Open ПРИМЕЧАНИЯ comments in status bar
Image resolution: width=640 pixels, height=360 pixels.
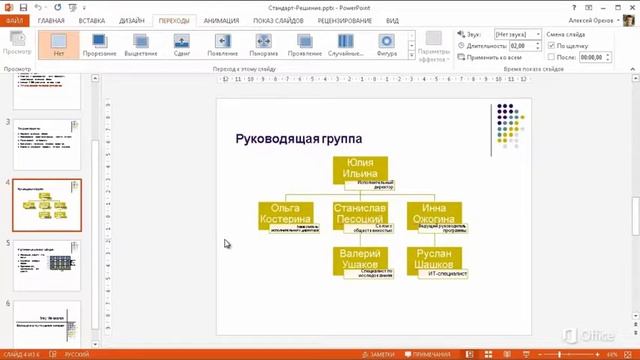pos(428,354)
